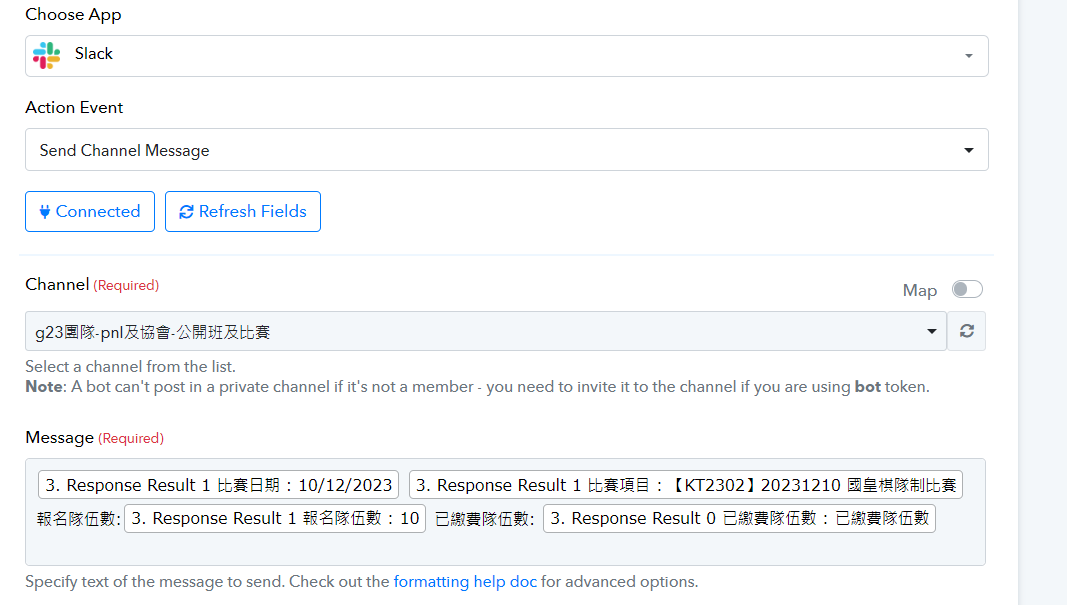
Task: Click 'Select a channel from the list' hint
Action: (131, 366)
